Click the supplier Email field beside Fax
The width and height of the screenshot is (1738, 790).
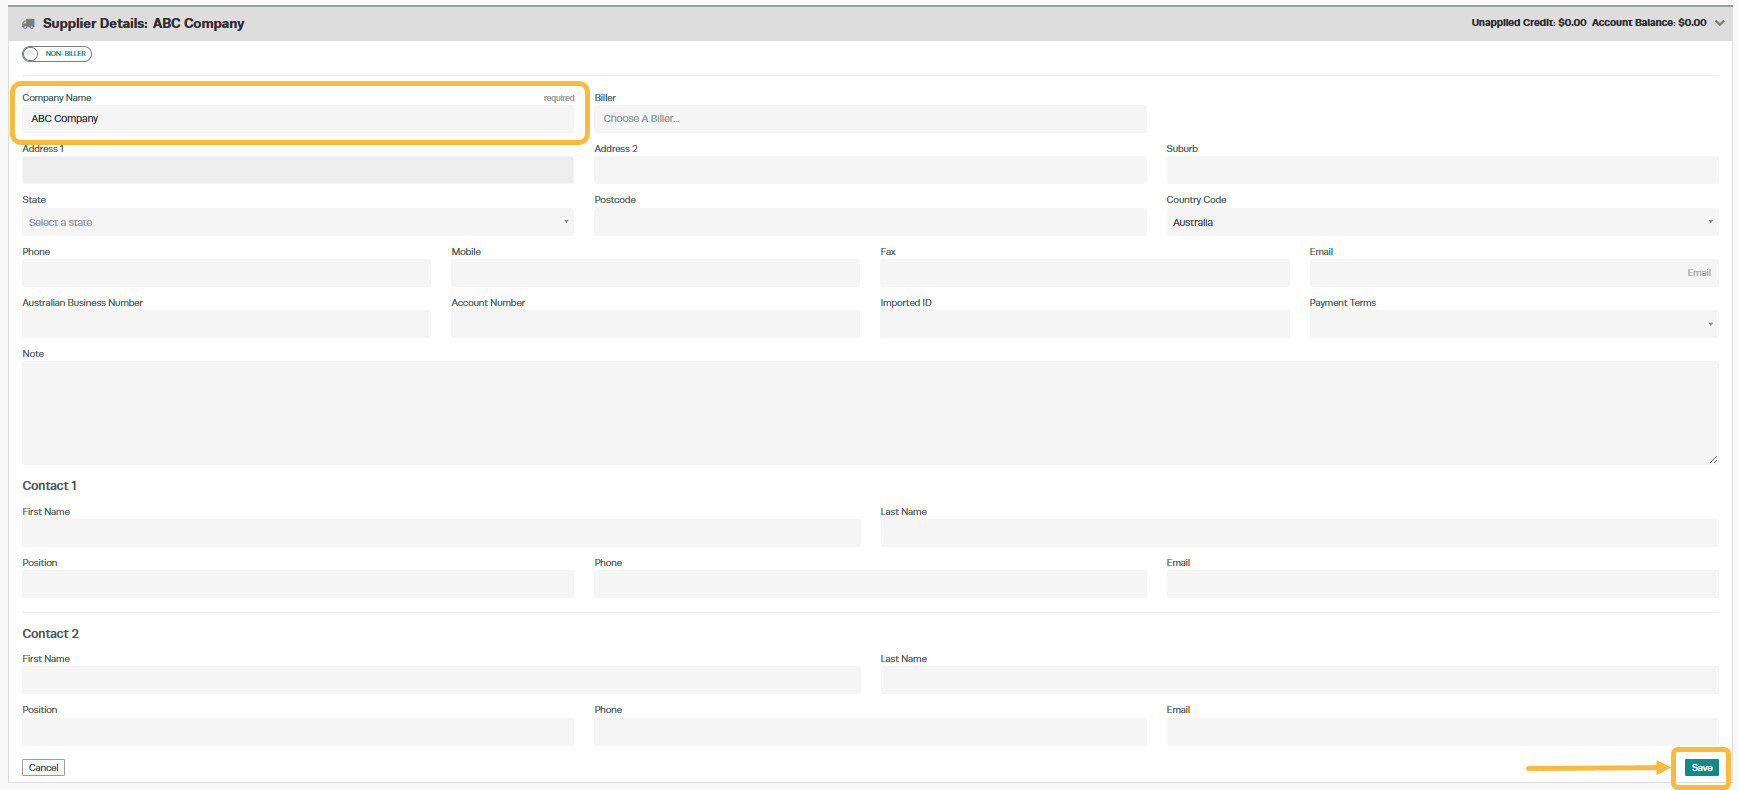pyautogui.click(x=1514, y=273)
